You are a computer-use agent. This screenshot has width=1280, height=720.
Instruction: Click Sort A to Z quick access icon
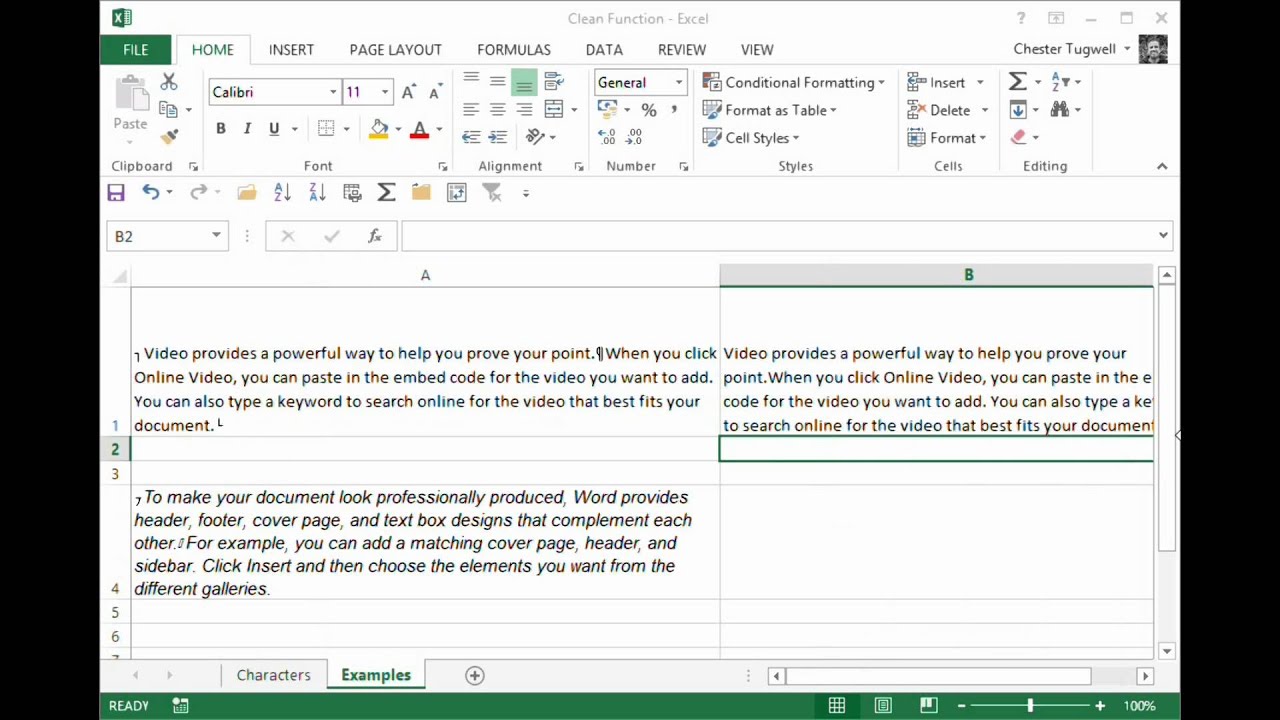click(282, 193)
